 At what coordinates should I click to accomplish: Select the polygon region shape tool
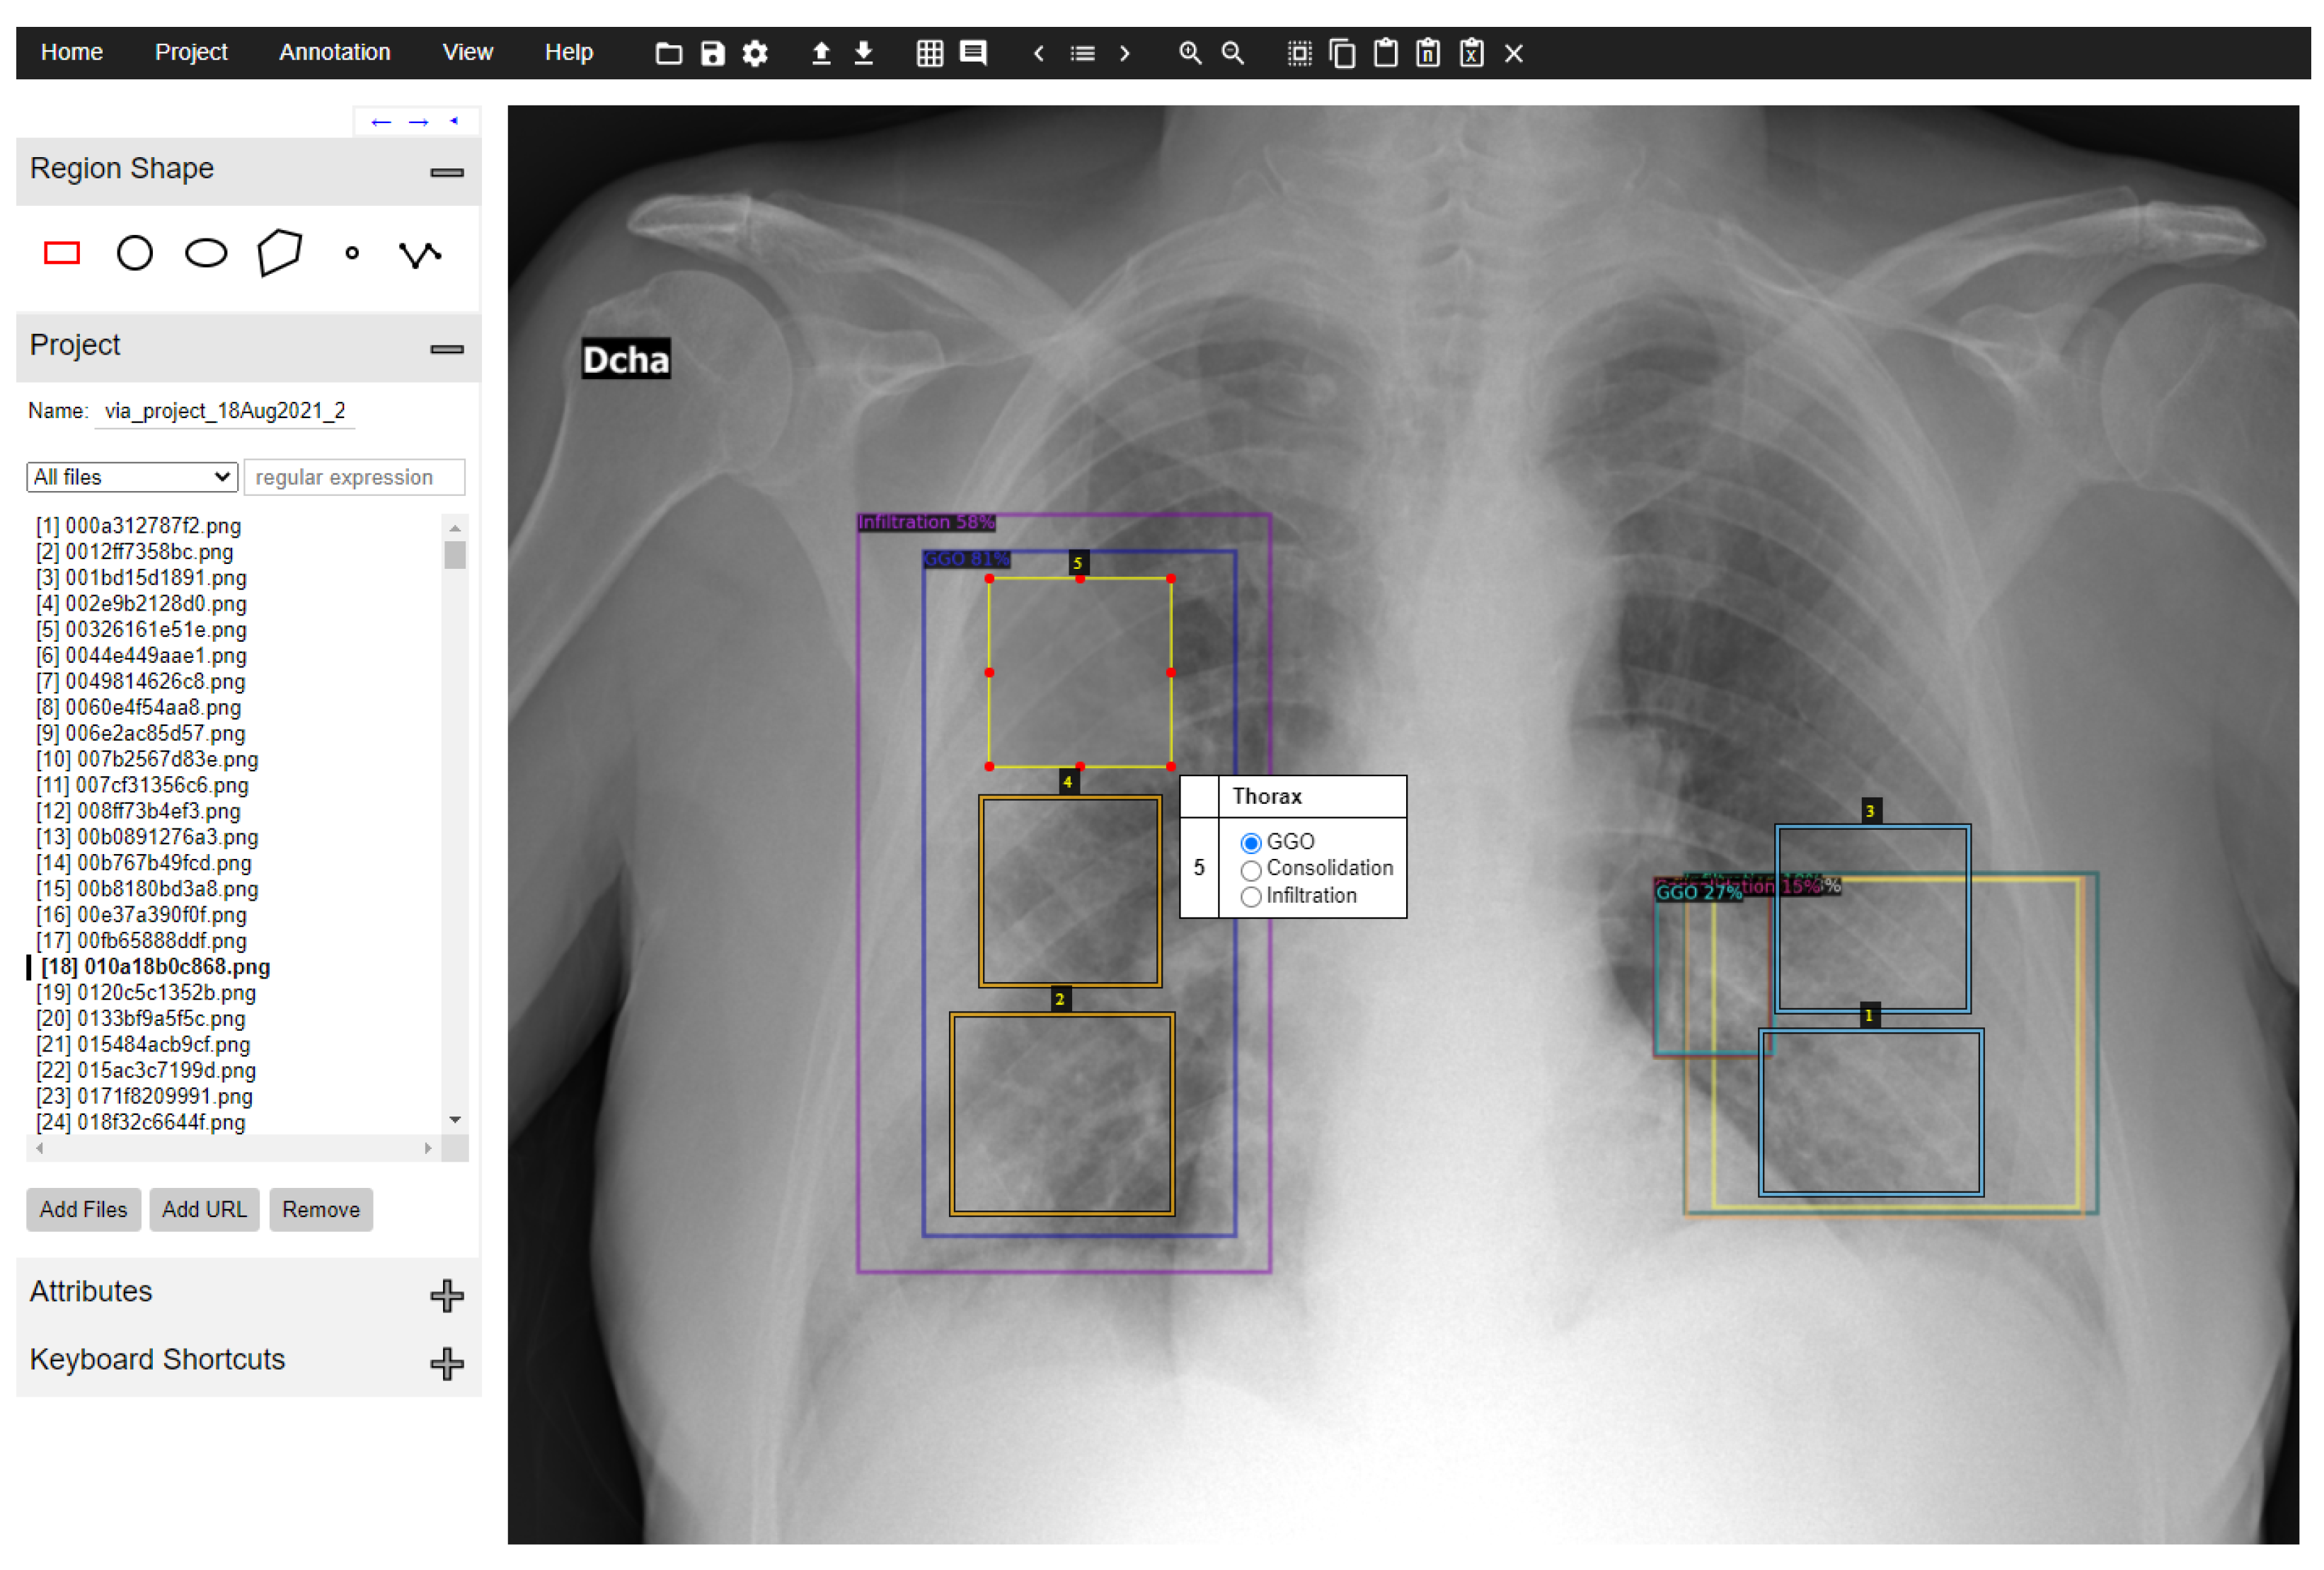279,252
